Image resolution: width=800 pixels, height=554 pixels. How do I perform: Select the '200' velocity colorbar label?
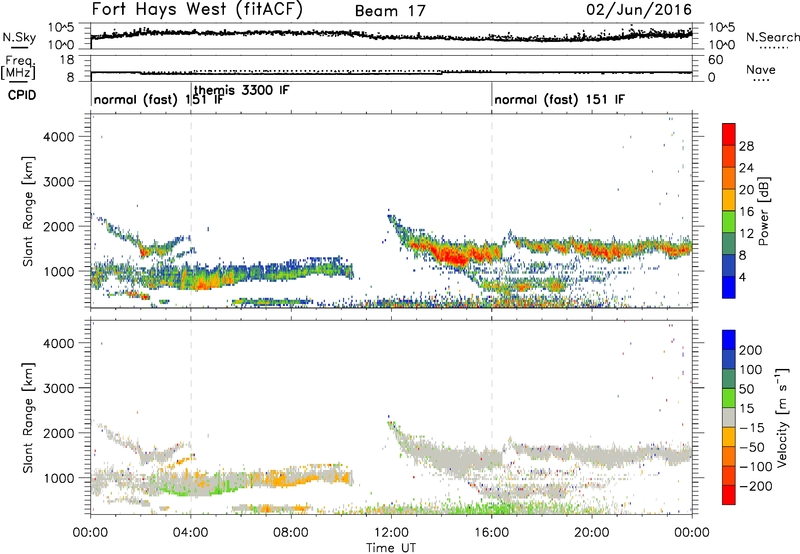(x=751, y=350)
